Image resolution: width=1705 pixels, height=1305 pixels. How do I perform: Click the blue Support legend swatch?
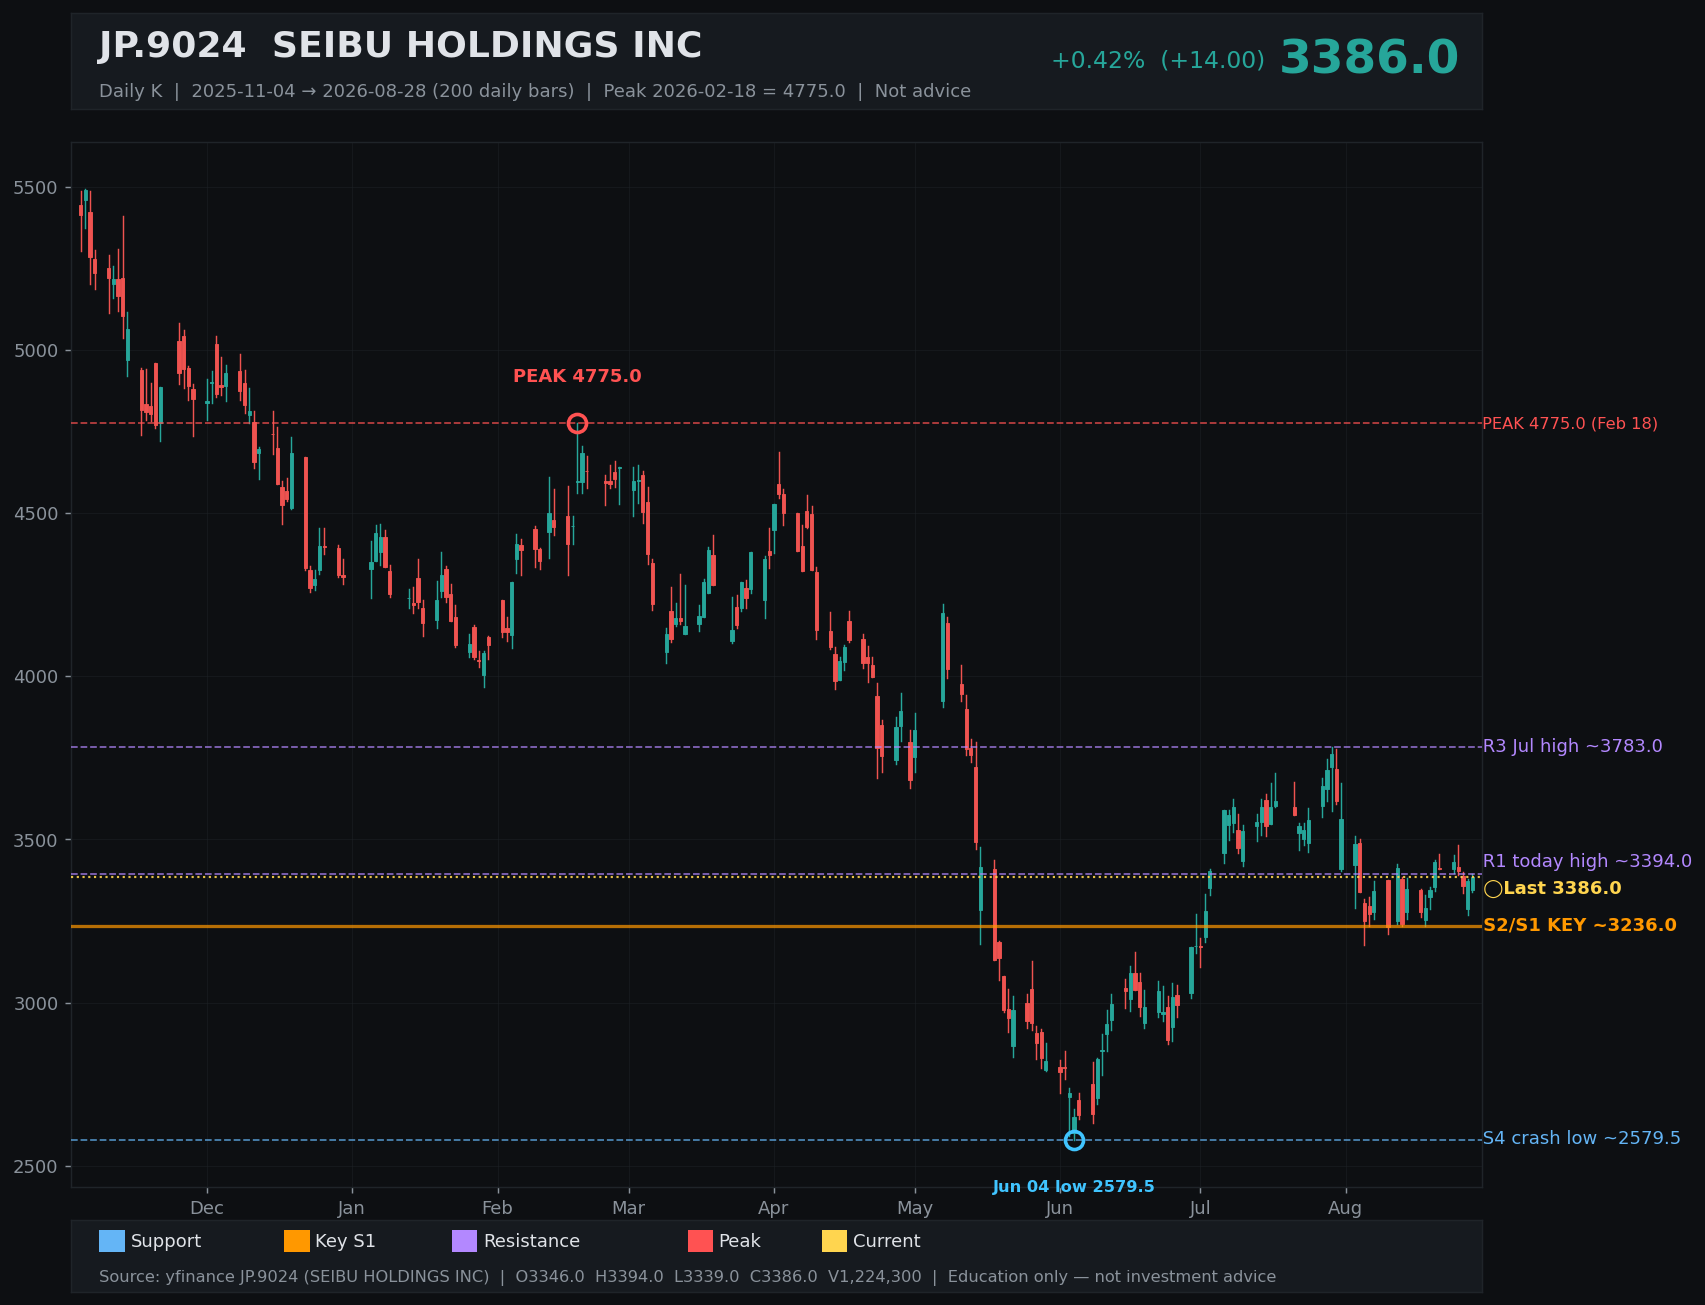(x=112, y=1241)
